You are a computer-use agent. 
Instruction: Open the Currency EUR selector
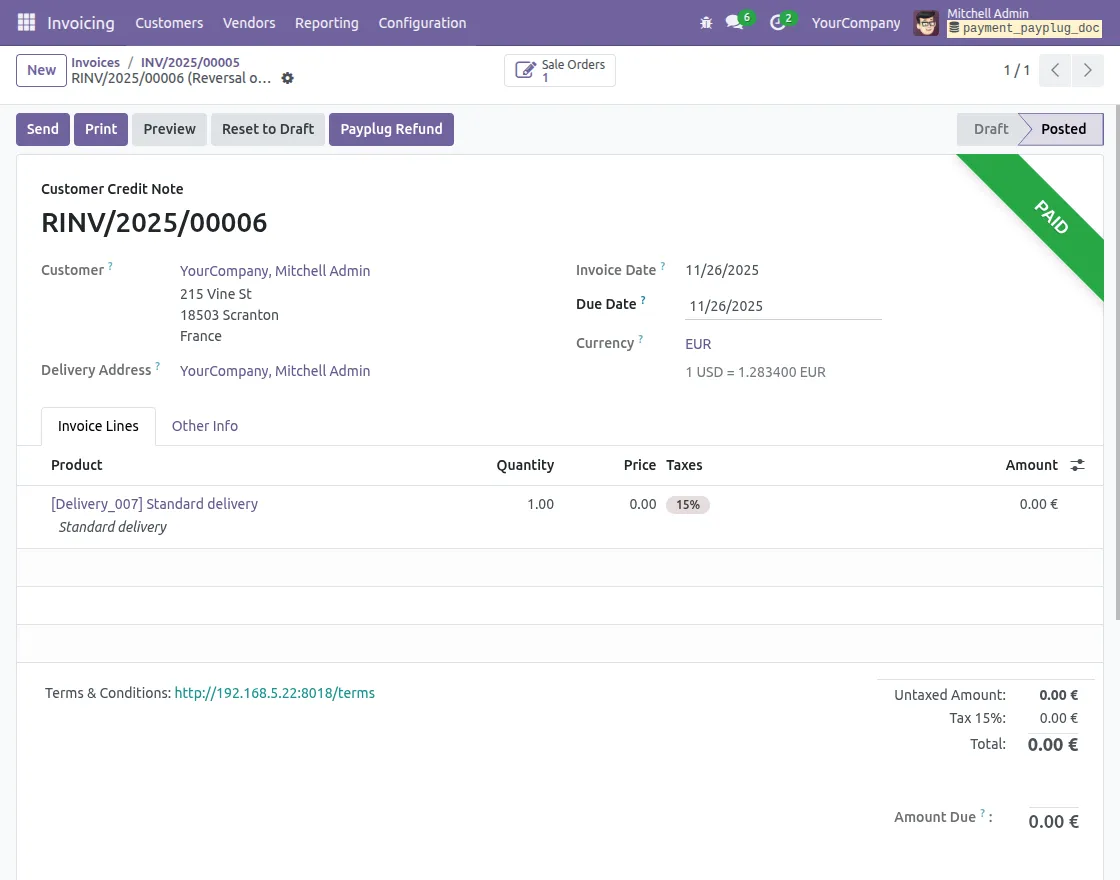pyautogui.click(x=697, y=344)
